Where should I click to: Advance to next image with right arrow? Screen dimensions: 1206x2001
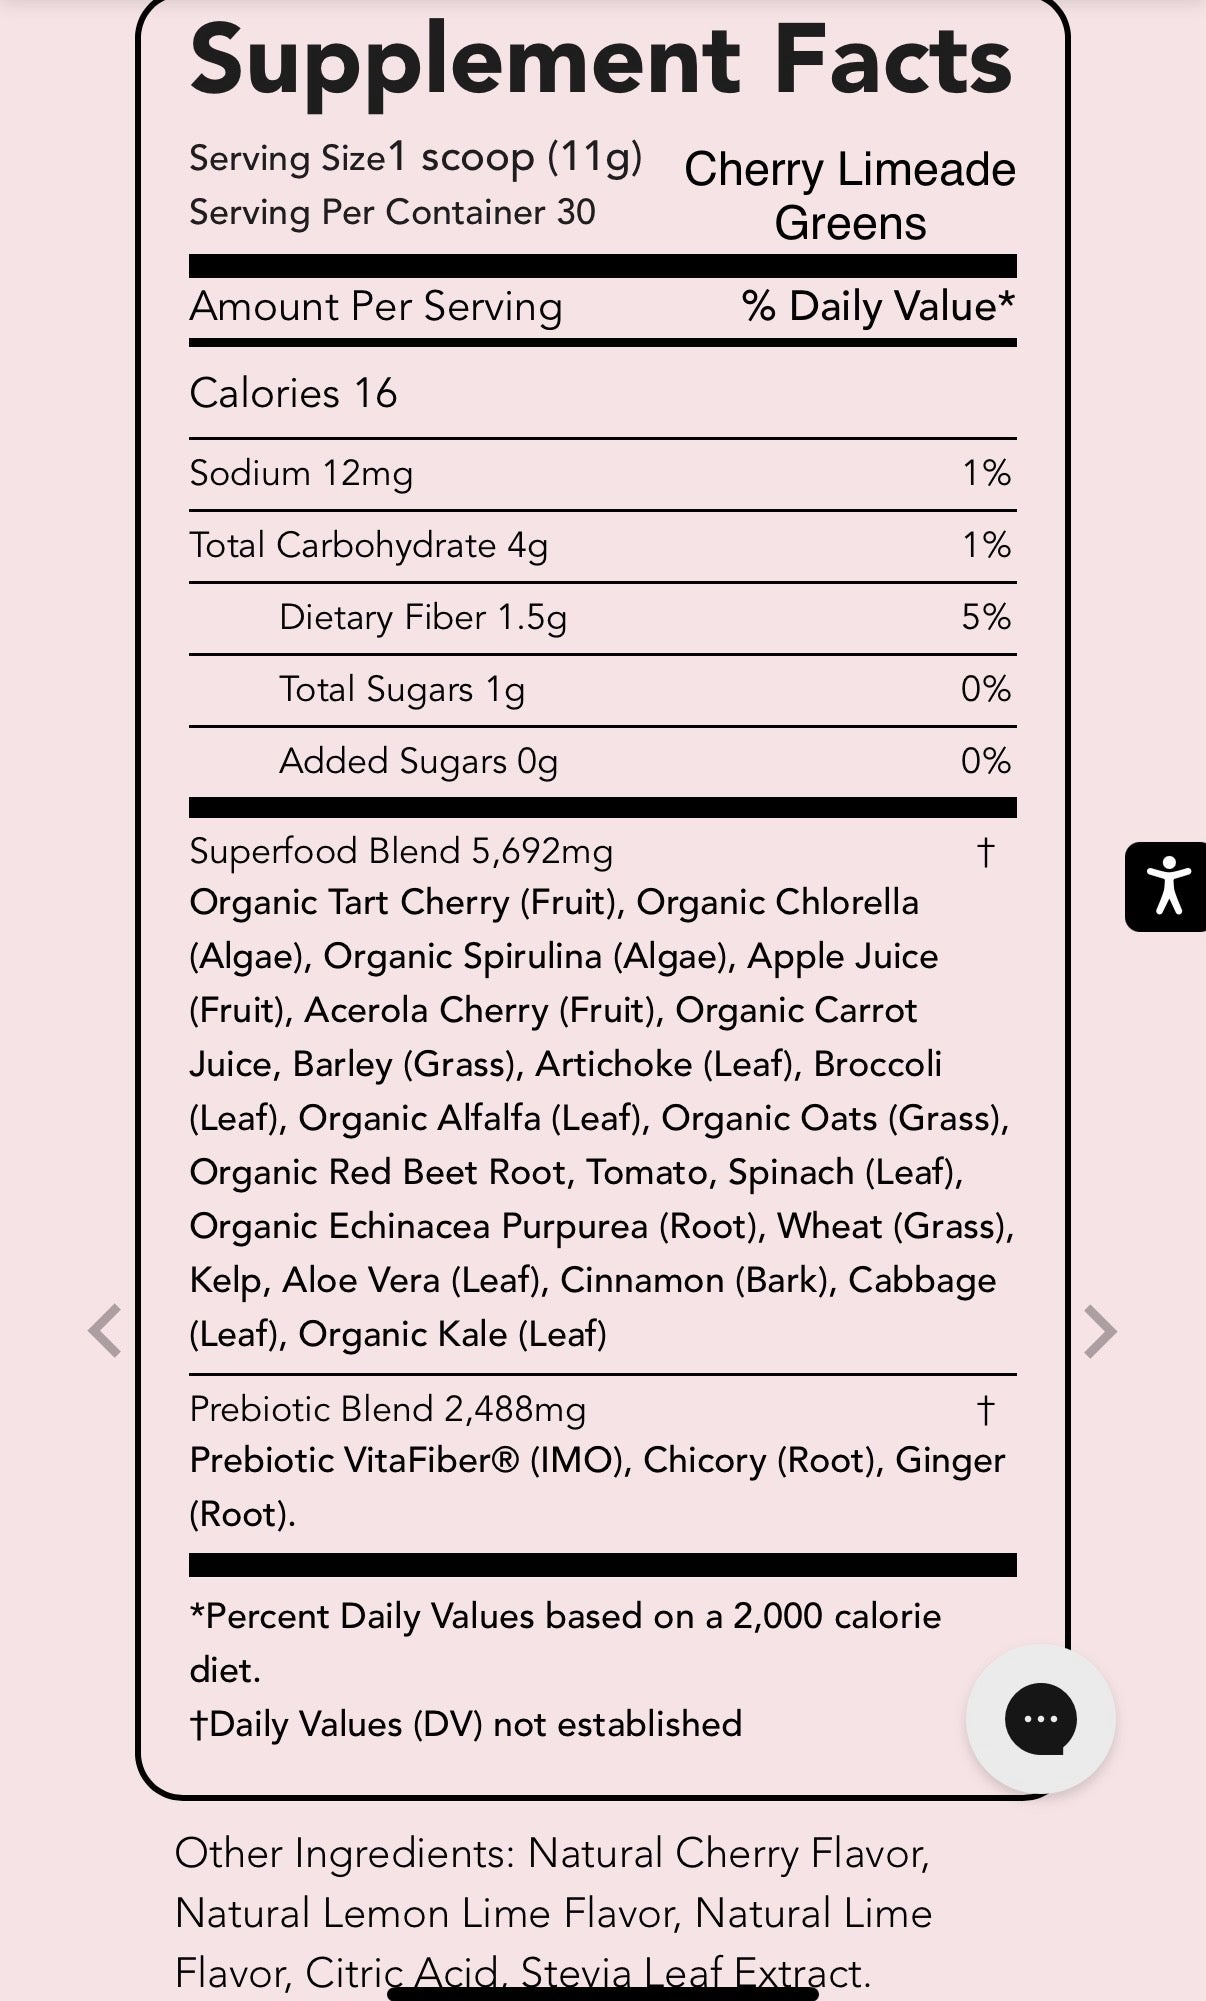point(1100,1331)
